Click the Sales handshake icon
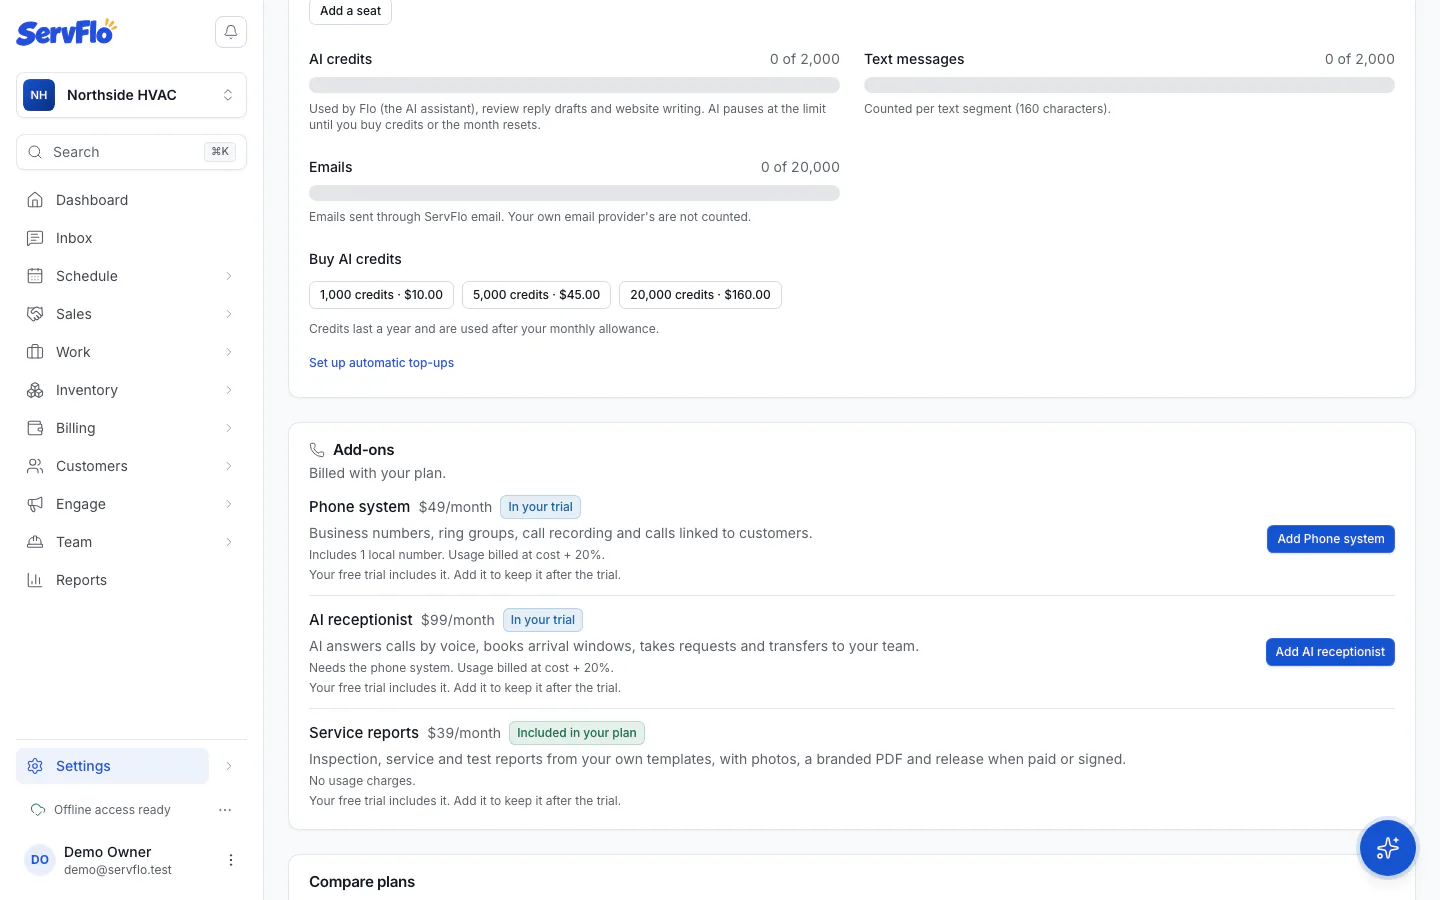 [x=35, y=314]
